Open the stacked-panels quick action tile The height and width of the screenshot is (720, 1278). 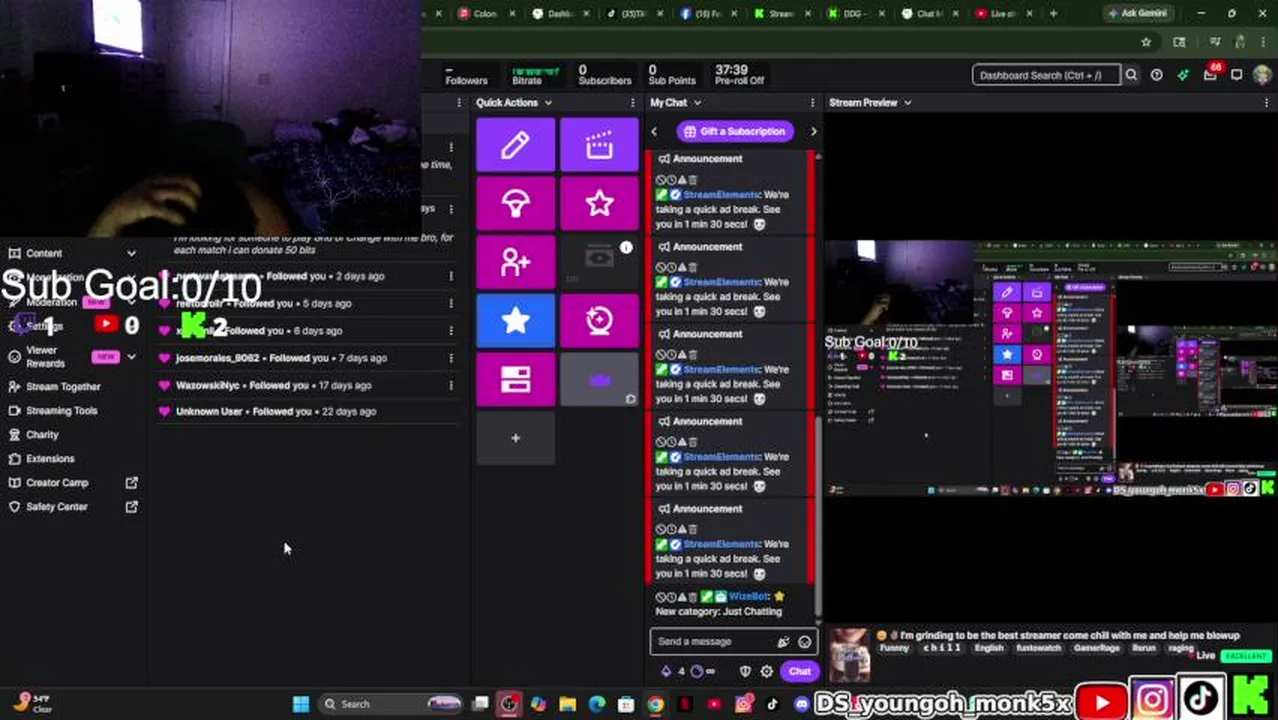(x=515, y=378)
